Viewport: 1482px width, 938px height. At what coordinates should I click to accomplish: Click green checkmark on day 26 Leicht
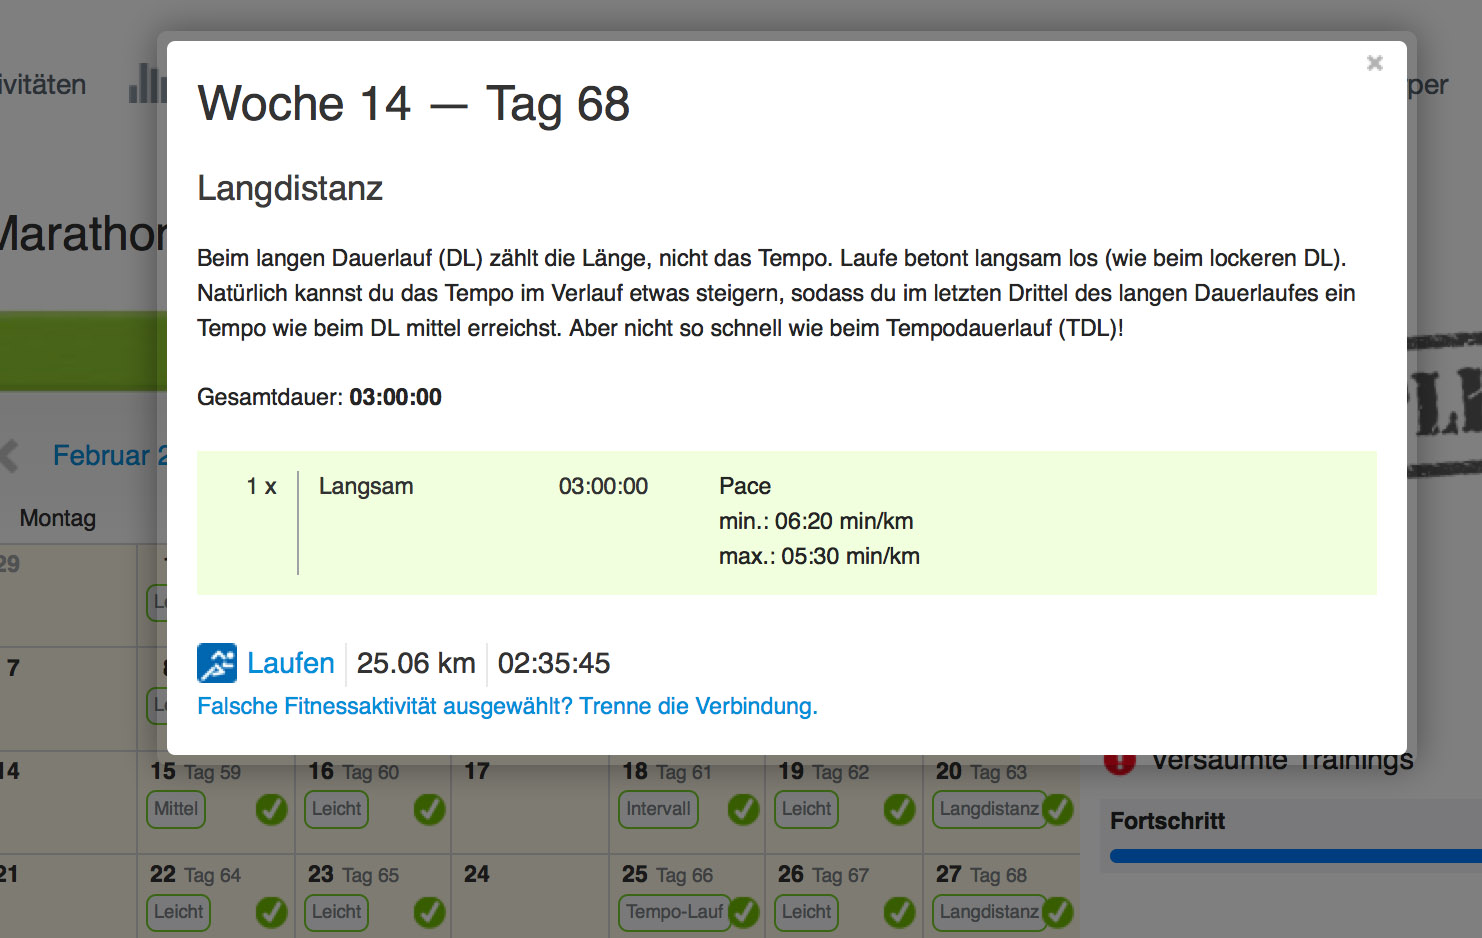tap(899, 912)
